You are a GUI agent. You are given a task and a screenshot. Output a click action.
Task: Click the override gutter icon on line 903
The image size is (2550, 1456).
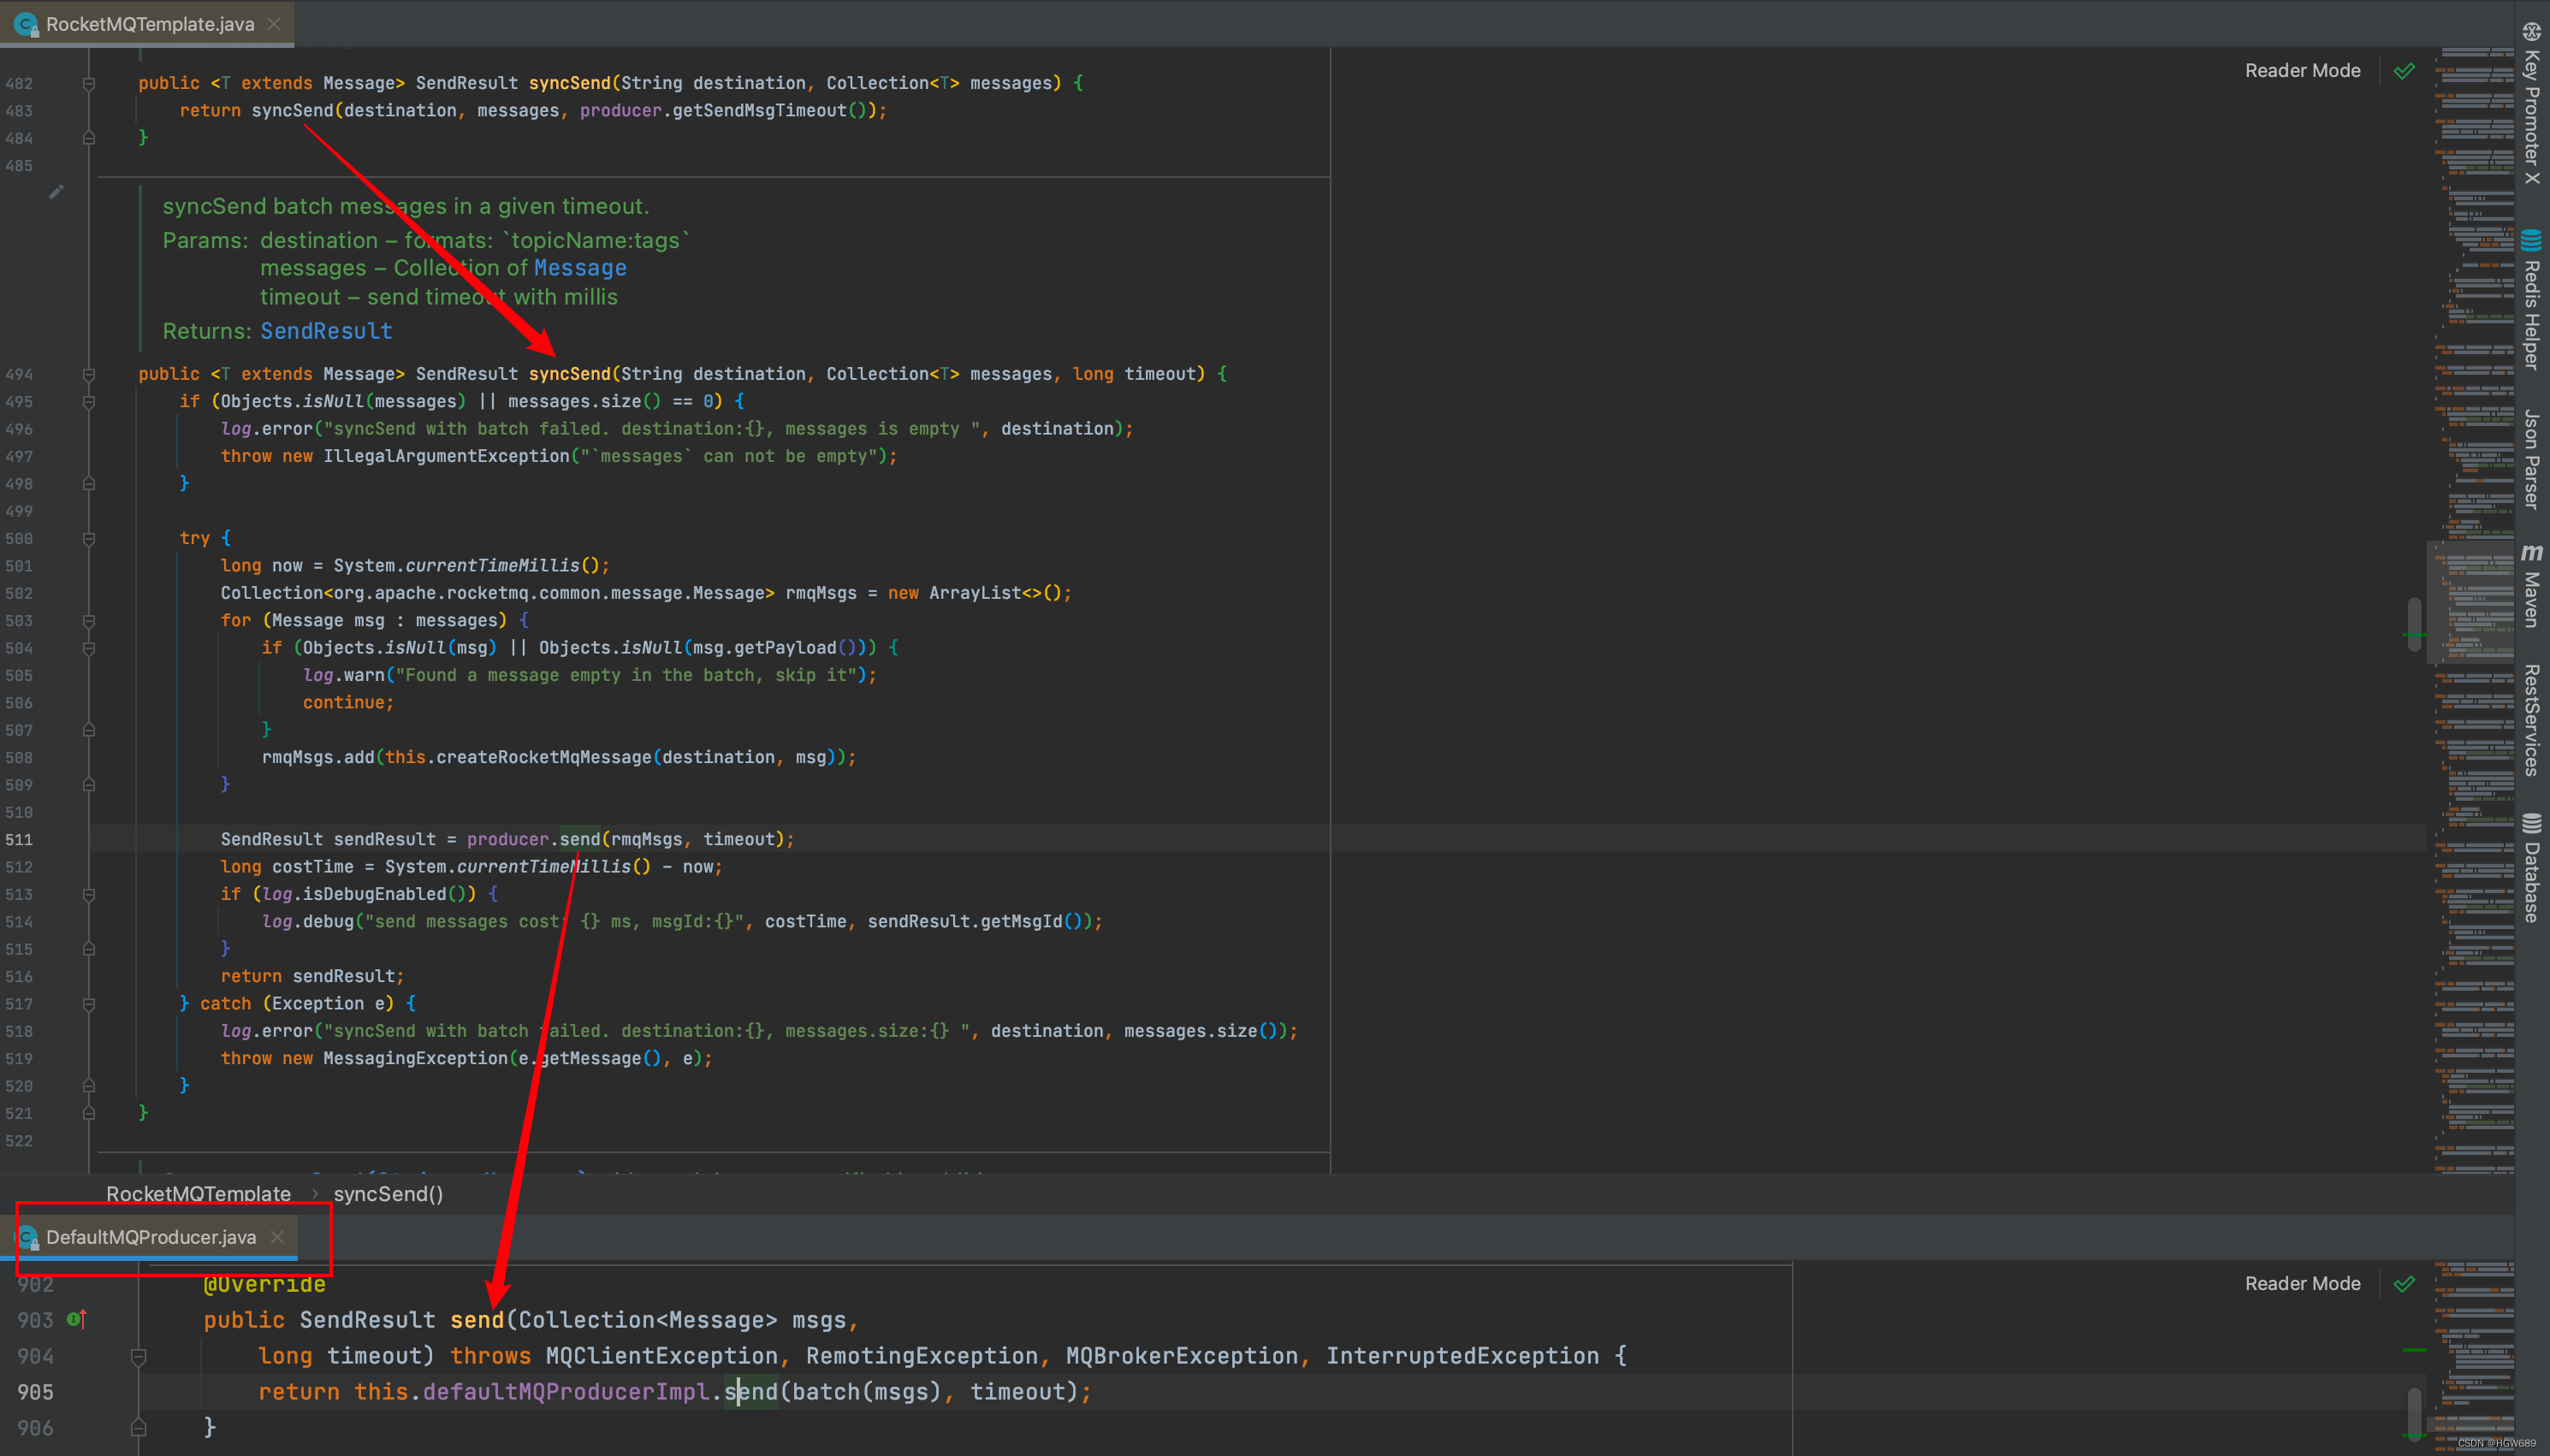tap(77, 1320)
